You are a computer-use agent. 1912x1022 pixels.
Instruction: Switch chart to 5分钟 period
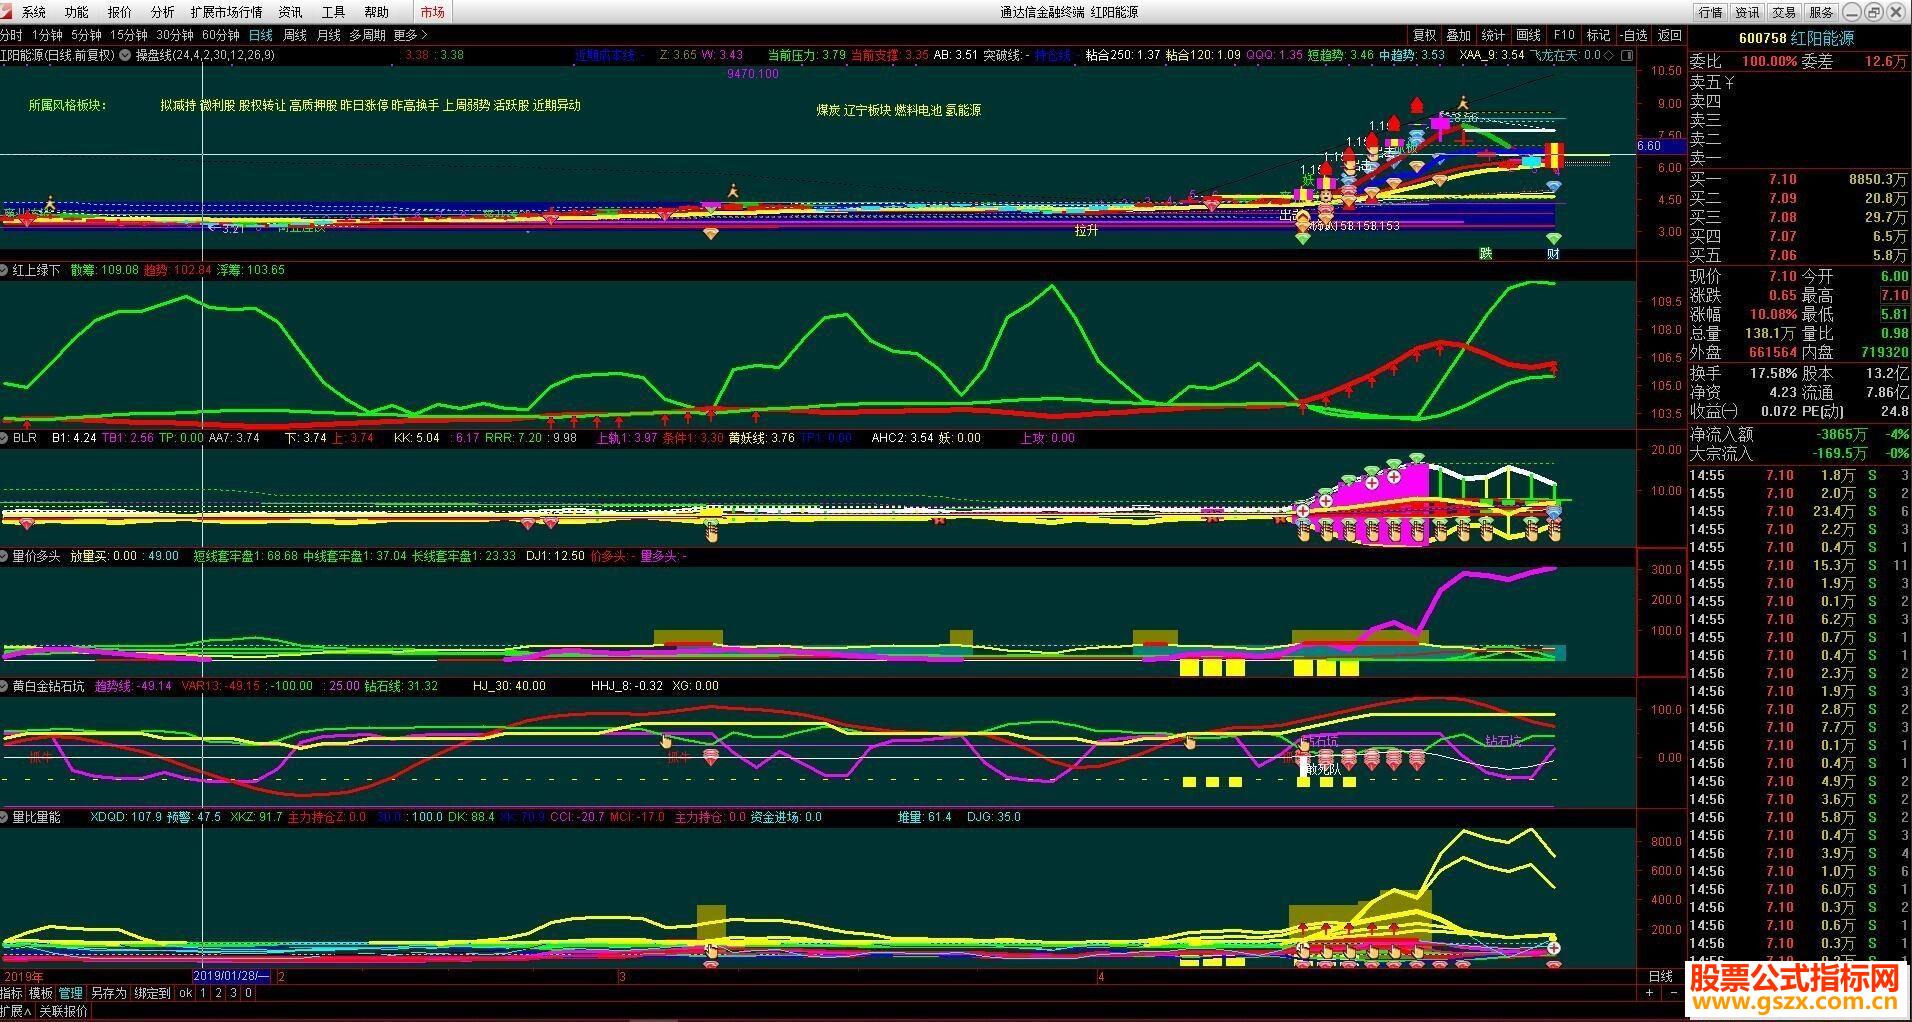click(x=86, y=35)
